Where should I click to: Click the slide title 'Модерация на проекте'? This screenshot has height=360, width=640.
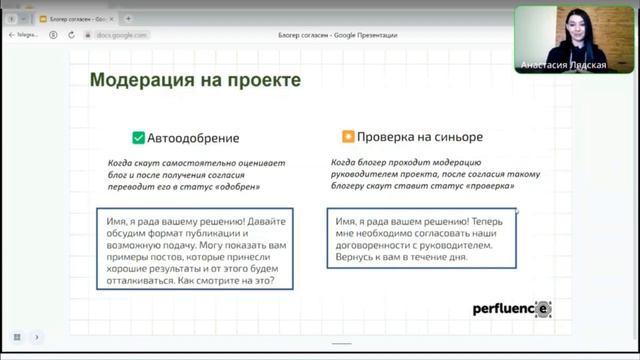point(195,80)
